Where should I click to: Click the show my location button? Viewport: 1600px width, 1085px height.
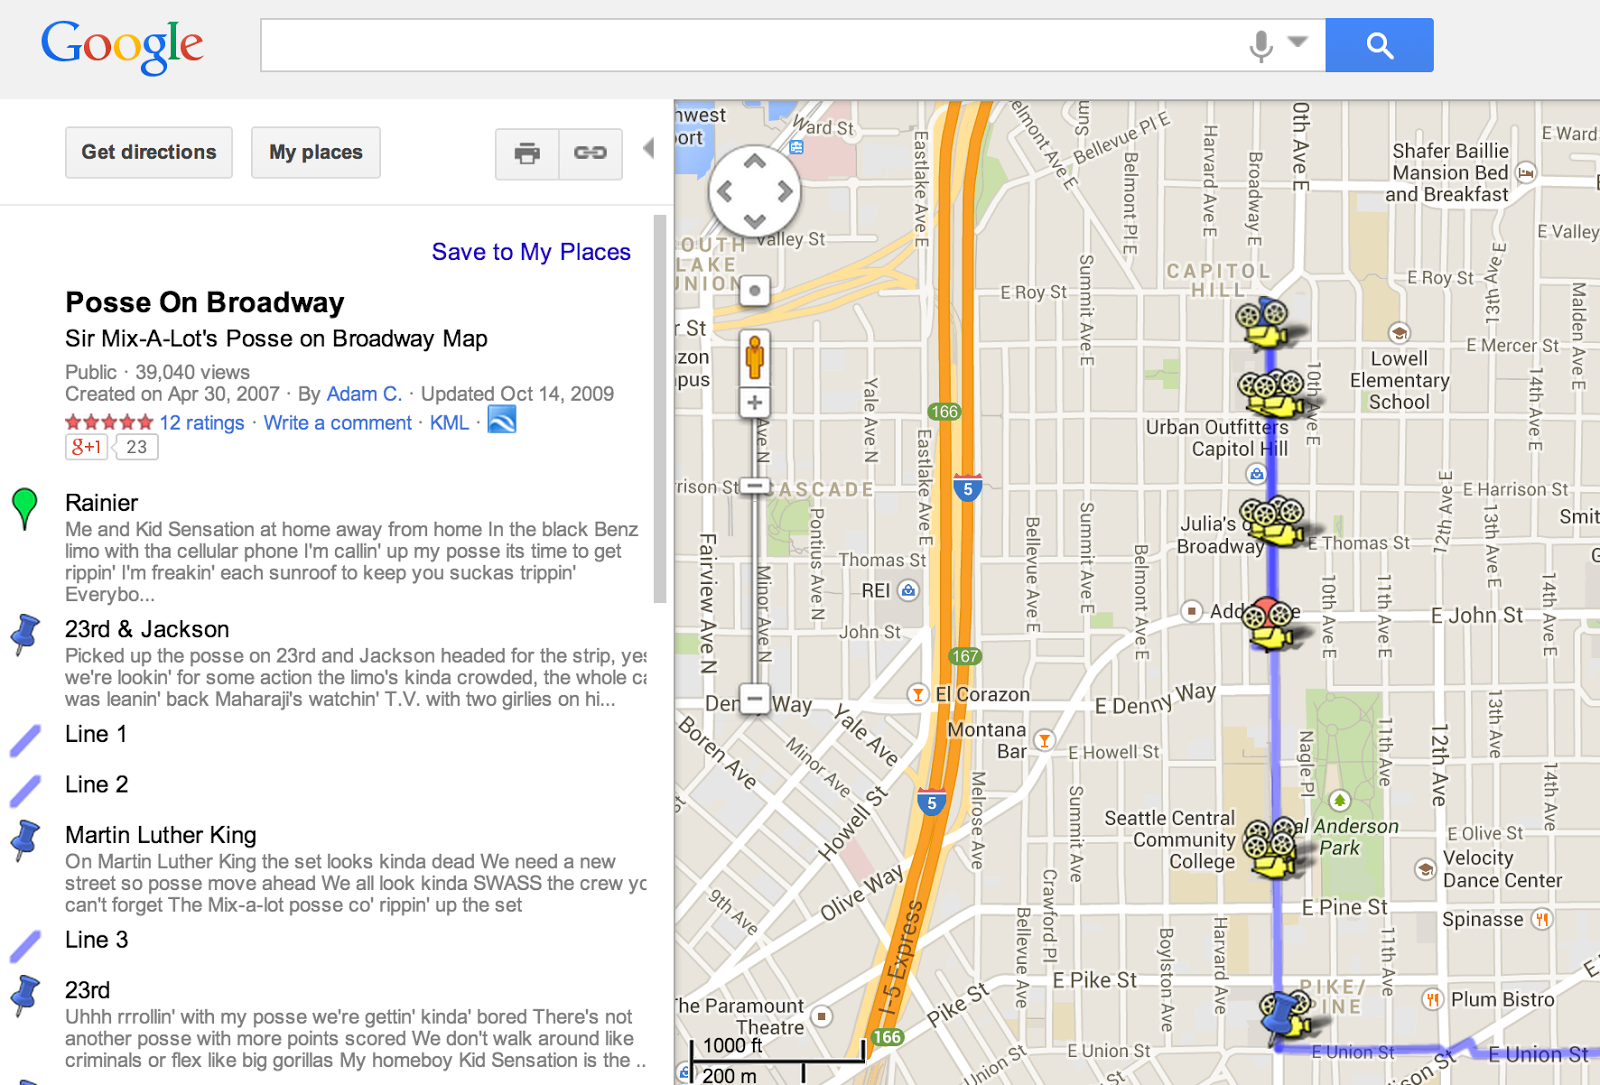coord(755,291)
